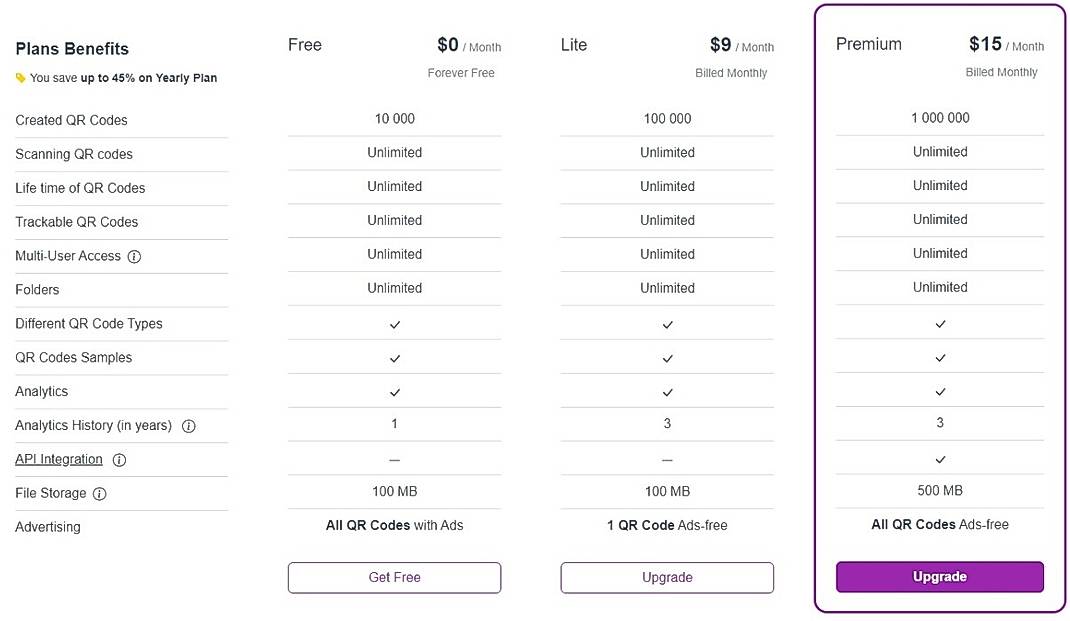Image resolution: width=1070 pixels, height=621 pixels.
Task: Click the File Storage info icon
Action: coord(99,493)
